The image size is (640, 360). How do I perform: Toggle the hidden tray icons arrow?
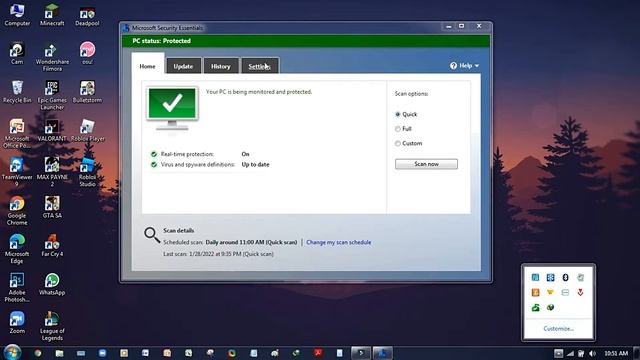(x=558, y=353)
